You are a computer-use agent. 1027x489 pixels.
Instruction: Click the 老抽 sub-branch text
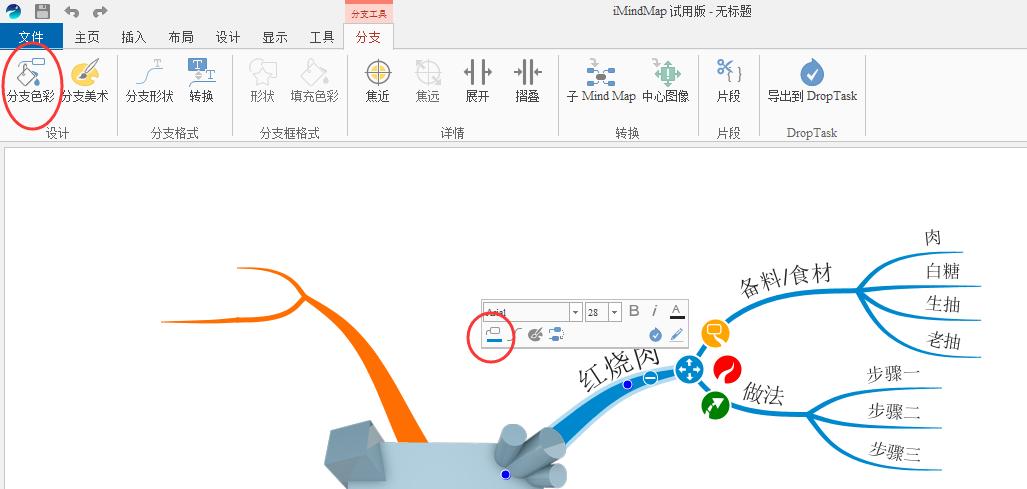944,339
